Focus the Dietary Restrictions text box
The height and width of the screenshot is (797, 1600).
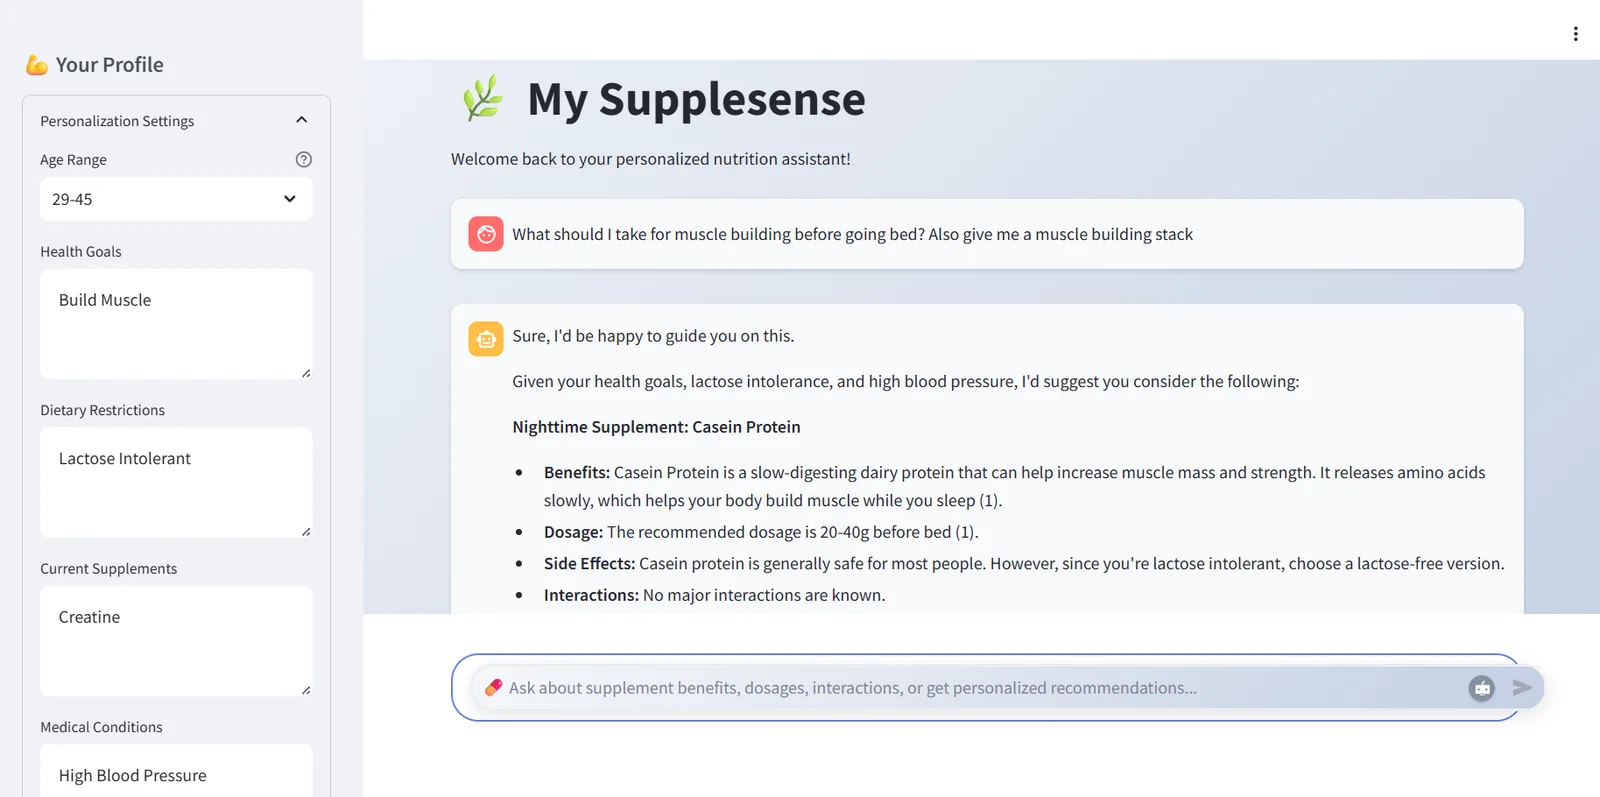click(x=176, y=482)
